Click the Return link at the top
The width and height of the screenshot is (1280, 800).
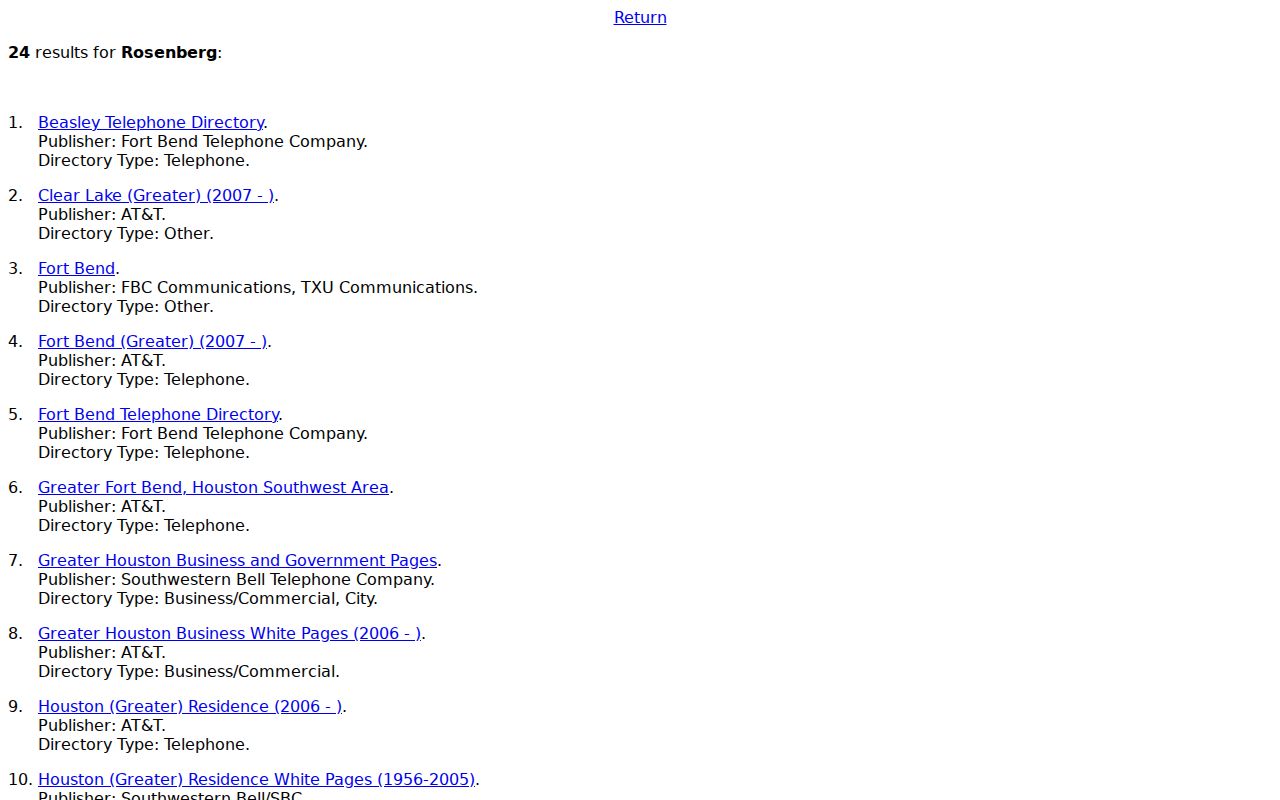(x=640, y=17)
